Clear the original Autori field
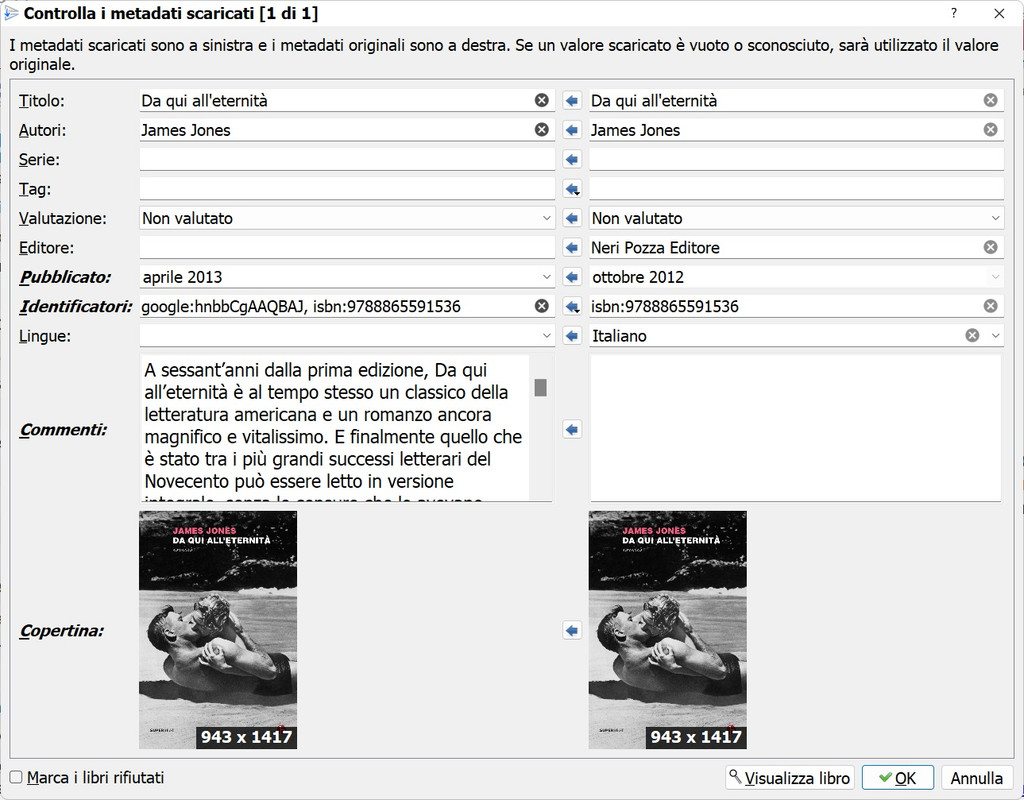 [991, 129]
